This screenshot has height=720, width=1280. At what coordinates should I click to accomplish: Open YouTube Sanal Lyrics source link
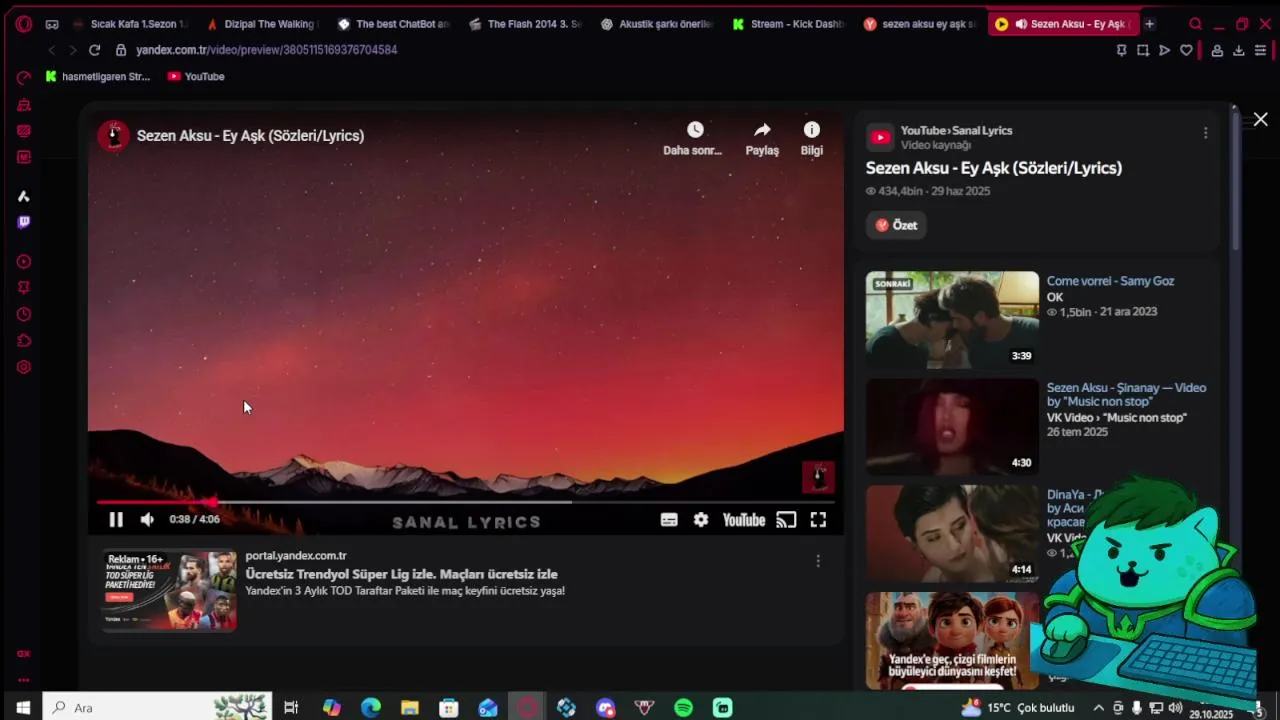[x=956, y=131]
